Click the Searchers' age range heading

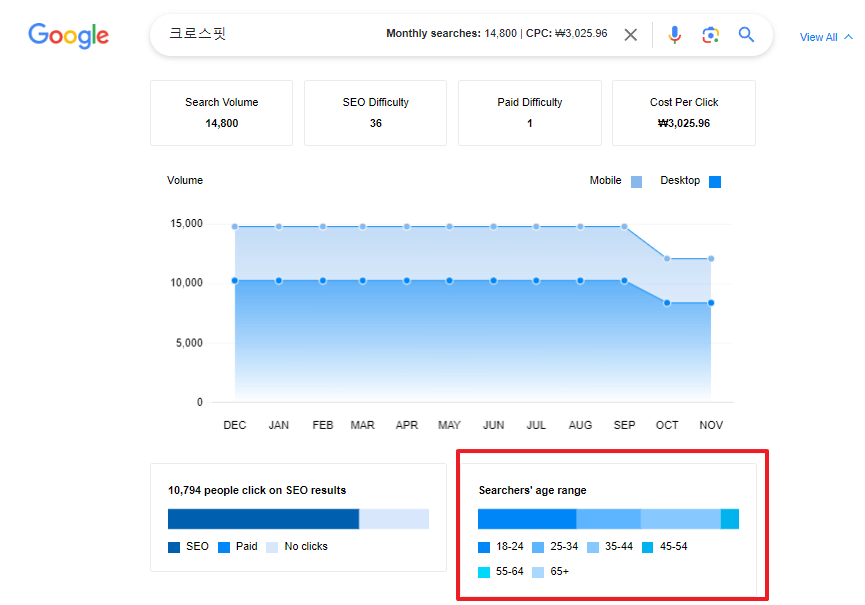532,490
